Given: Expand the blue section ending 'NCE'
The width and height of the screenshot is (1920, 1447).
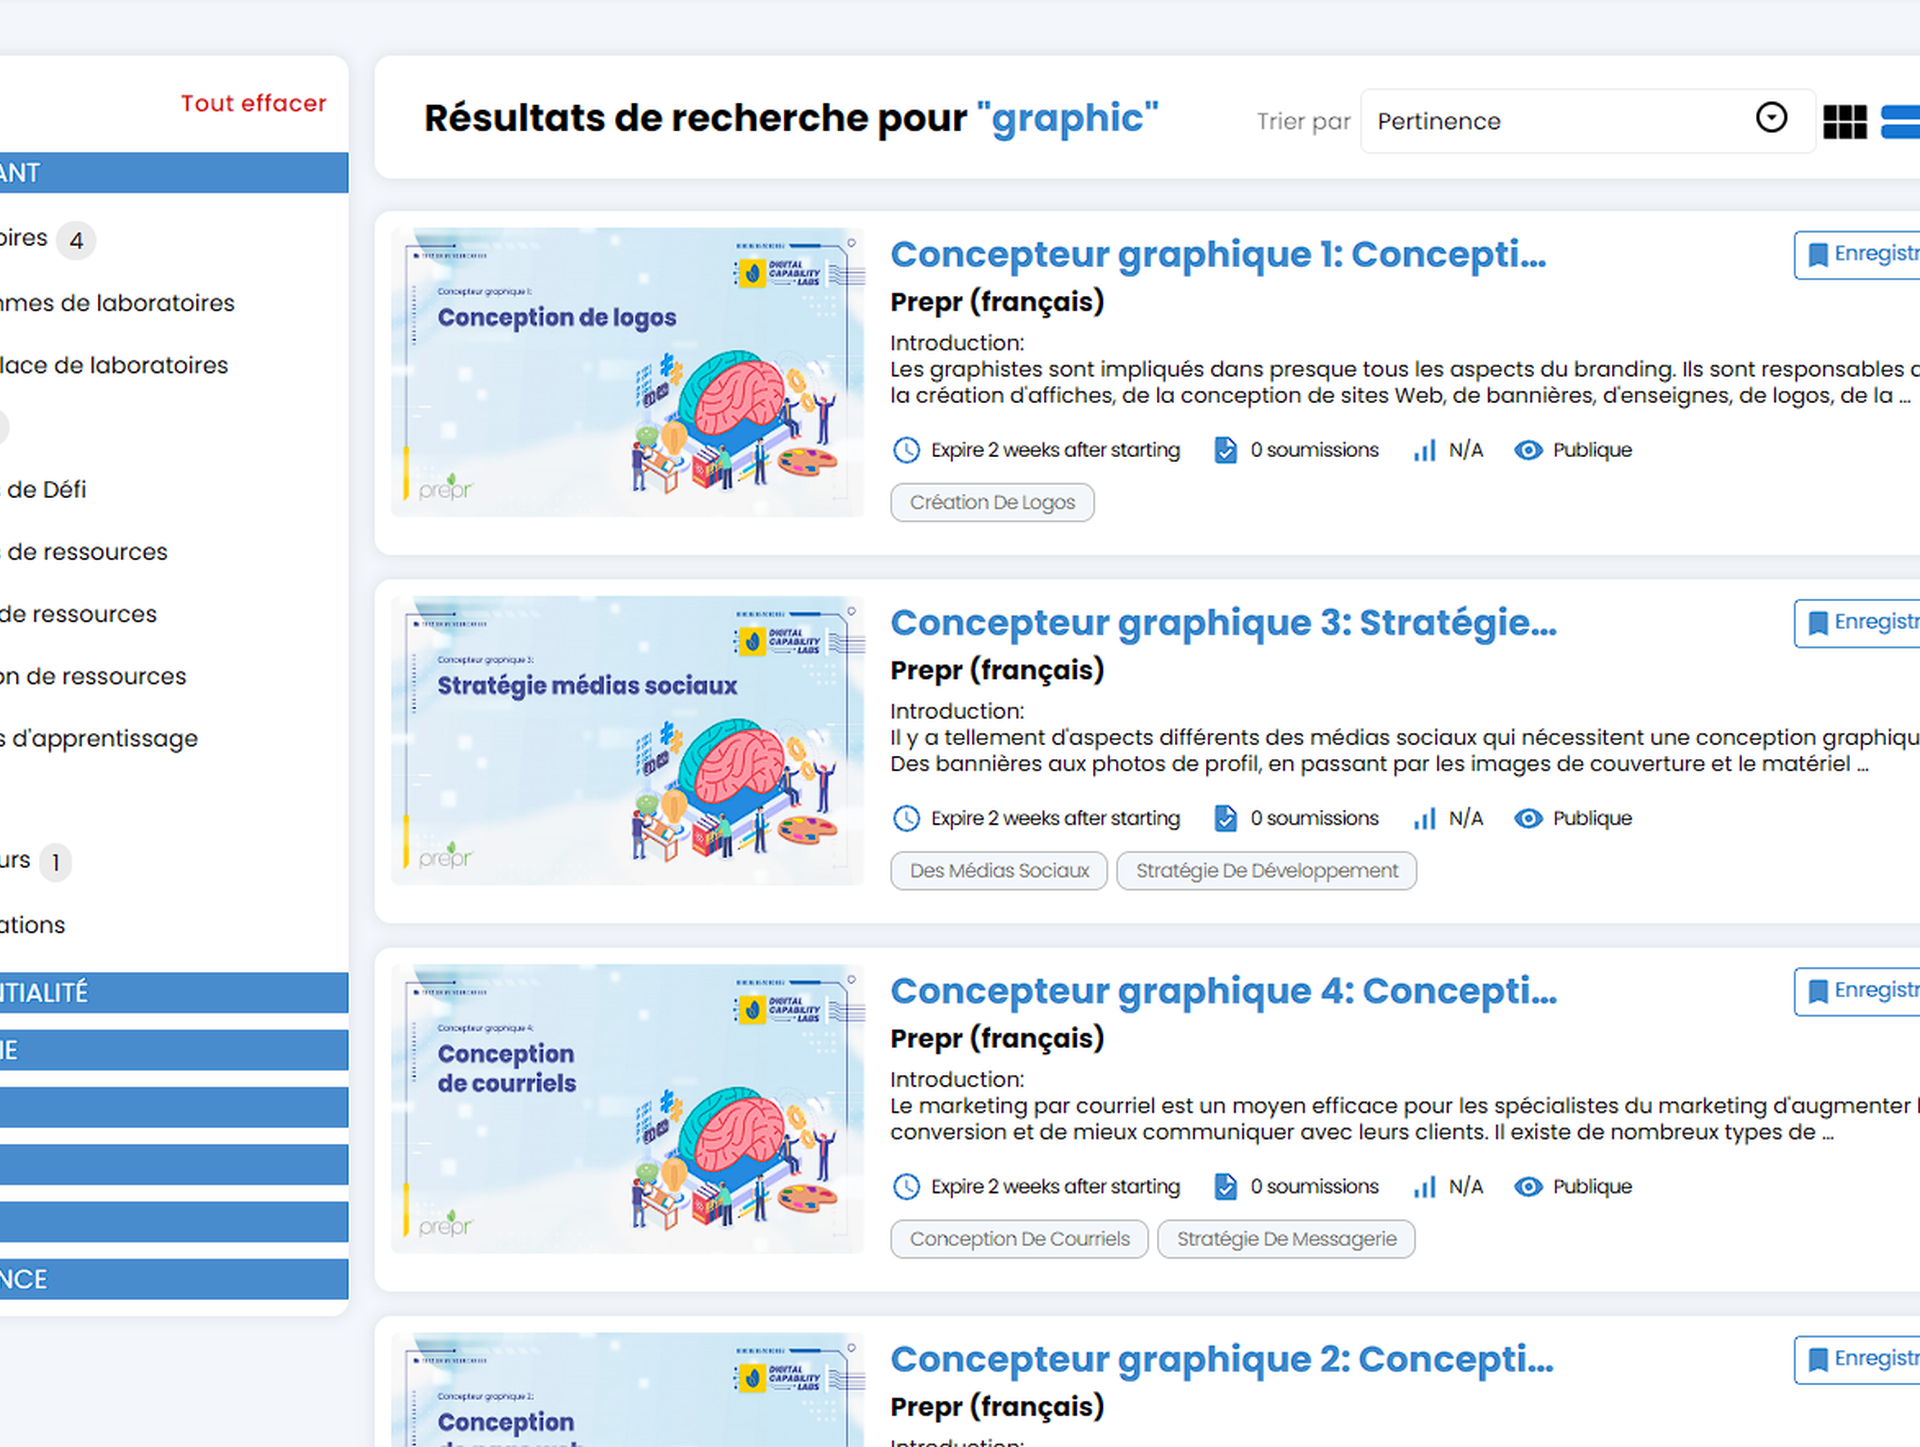Looking at the screenshot, I should [x=174, y=1279].
